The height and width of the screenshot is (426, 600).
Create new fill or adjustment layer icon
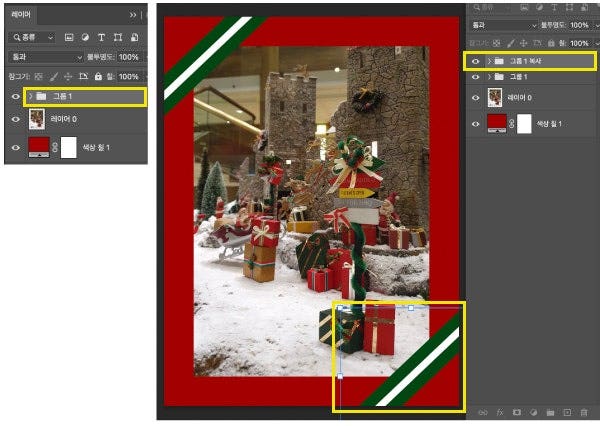533,412
